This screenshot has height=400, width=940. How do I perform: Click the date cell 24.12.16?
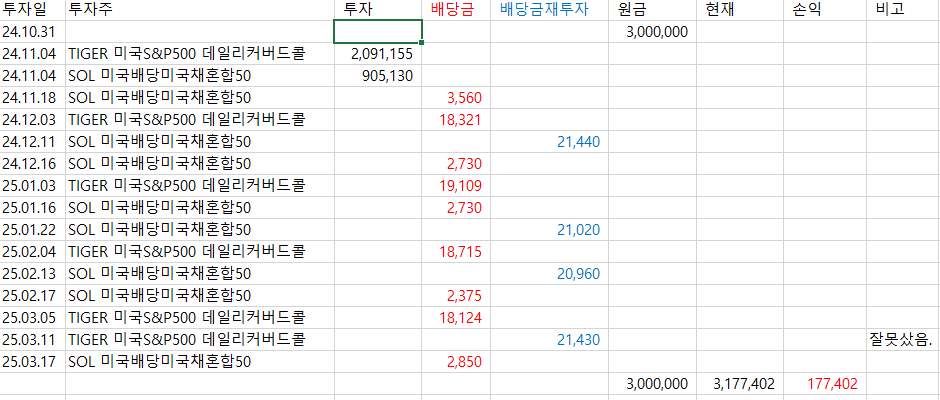coord(32,164)
